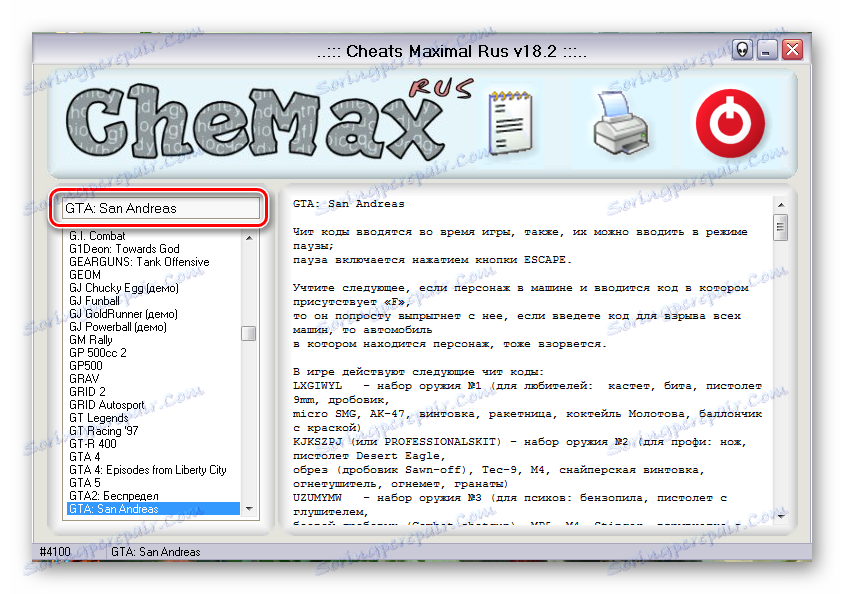Select GJ GoldRunner (демо)
The width and height of the screenshot is (844, 594).
pyautogui.click(x=123, y=314)
